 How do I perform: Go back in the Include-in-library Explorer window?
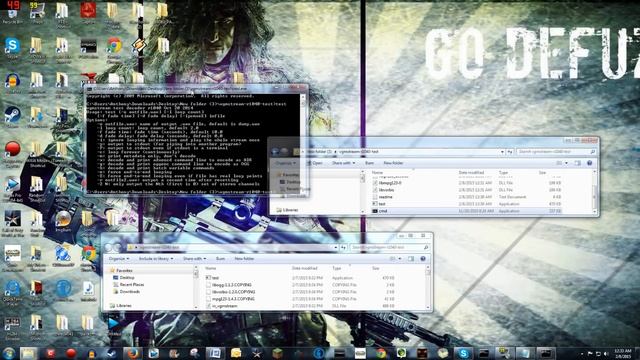pyautogui.click(x=108, y=247)
